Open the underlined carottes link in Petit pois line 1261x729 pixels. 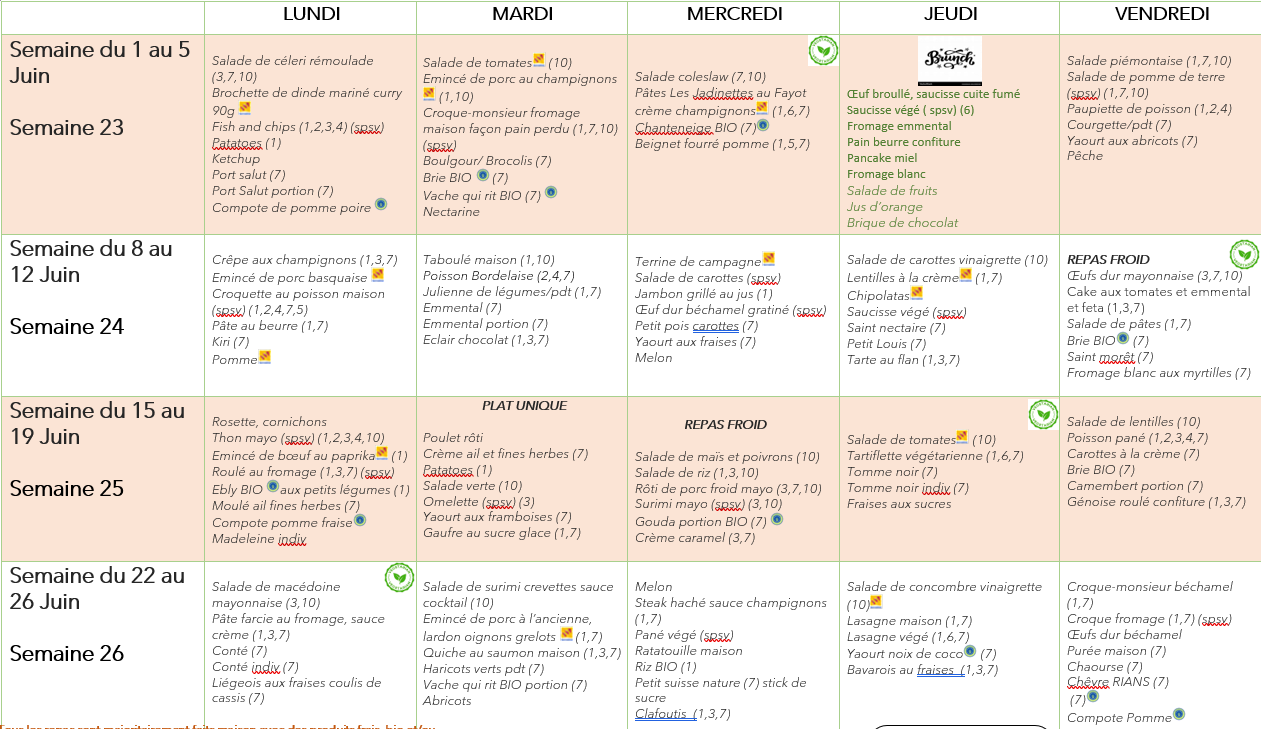(x=715, y=326)
